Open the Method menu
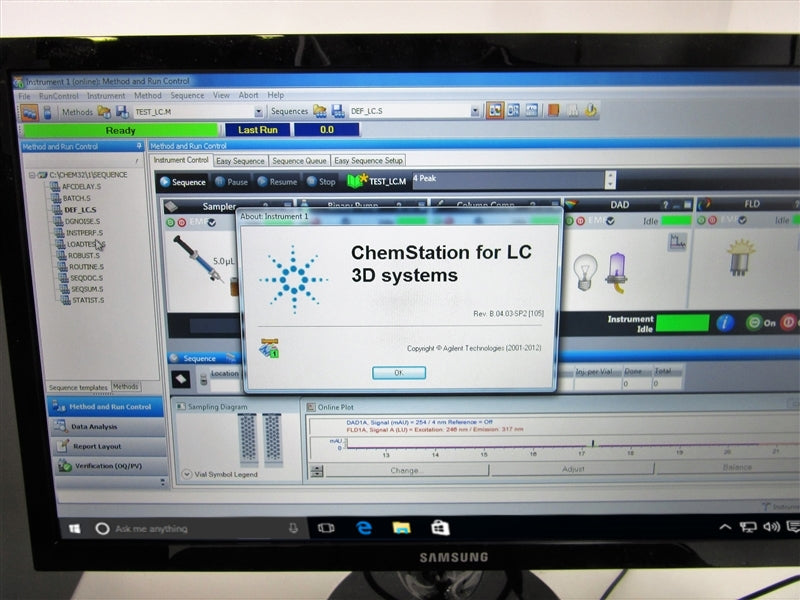This screenshot has width=800, height=600. coord(147,95)
